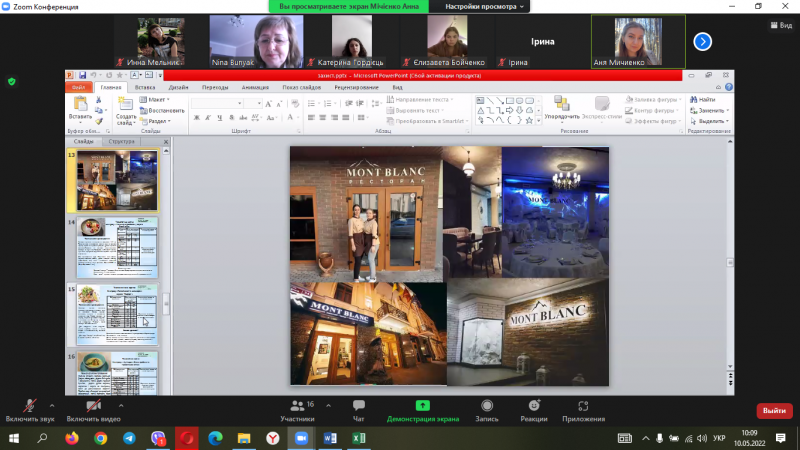The height and width of the screenshot is (450, 800).
Task: Expand audio options arrow next to mute
Action: click(52, 406)
